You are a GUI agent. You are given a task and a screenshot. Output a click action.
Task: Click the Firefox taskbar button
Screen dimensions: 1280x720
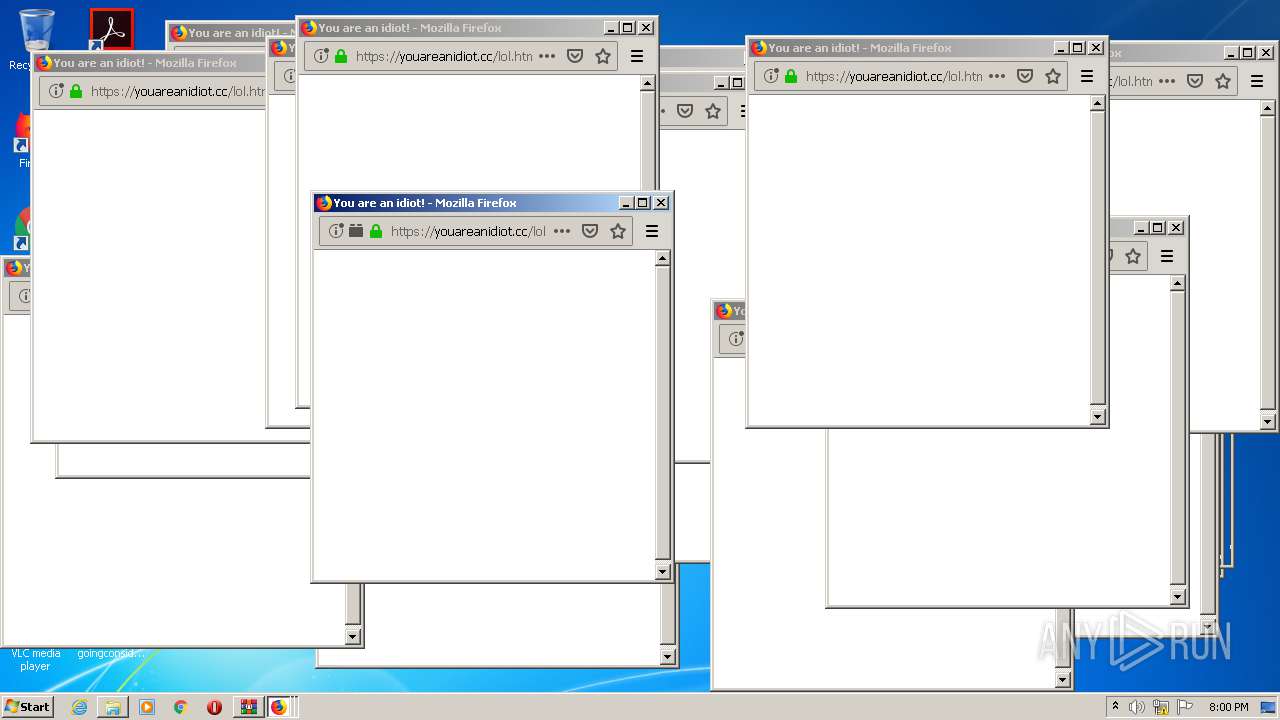279,707
